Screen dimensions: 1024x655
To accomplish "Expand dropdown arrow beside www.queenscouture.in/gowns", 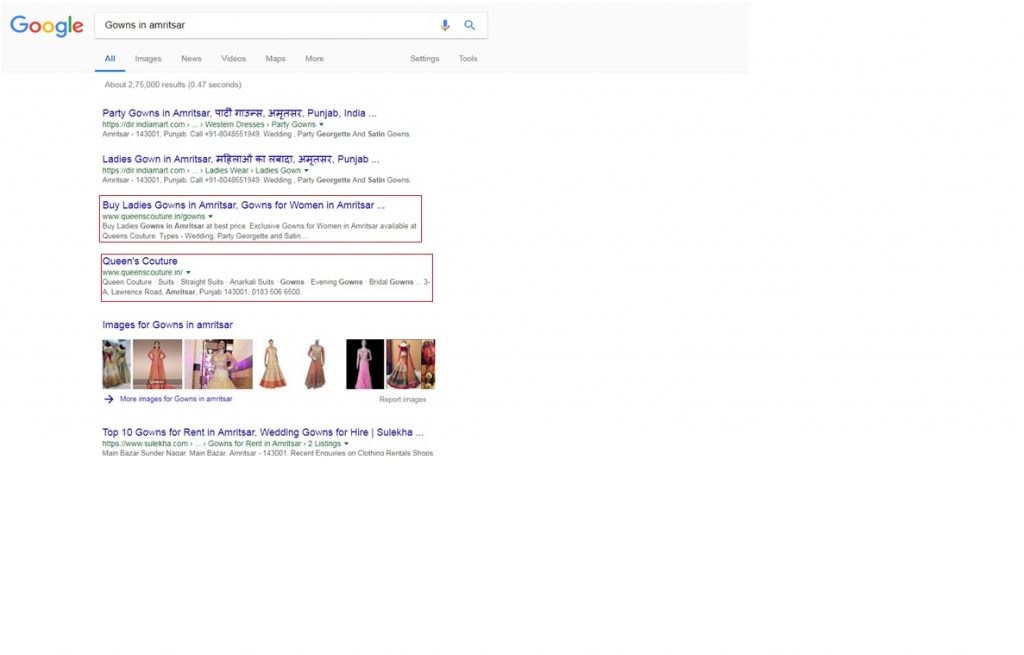I will 210,217.
